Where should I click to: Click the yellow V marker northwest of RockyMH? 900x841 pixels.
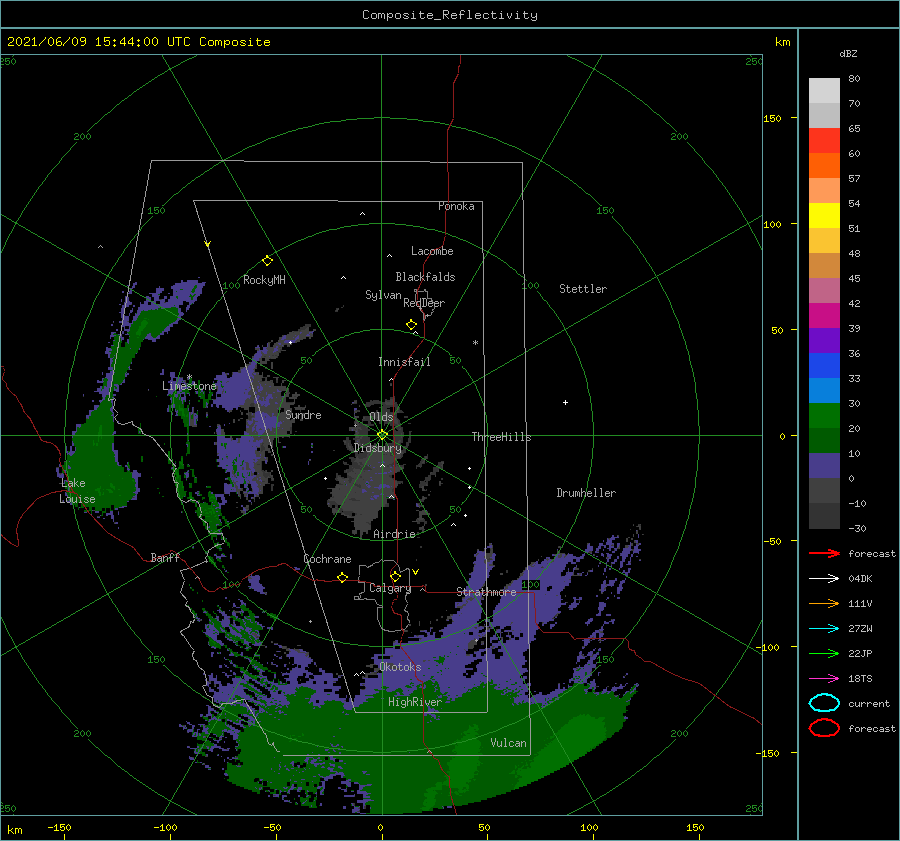point(208,244)
